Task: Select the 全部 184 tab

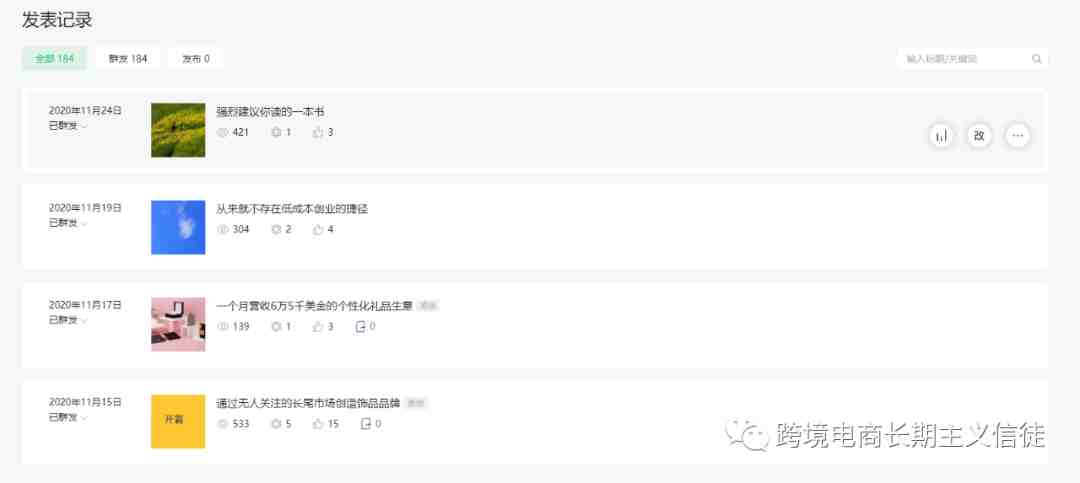Action: (54, 59)
